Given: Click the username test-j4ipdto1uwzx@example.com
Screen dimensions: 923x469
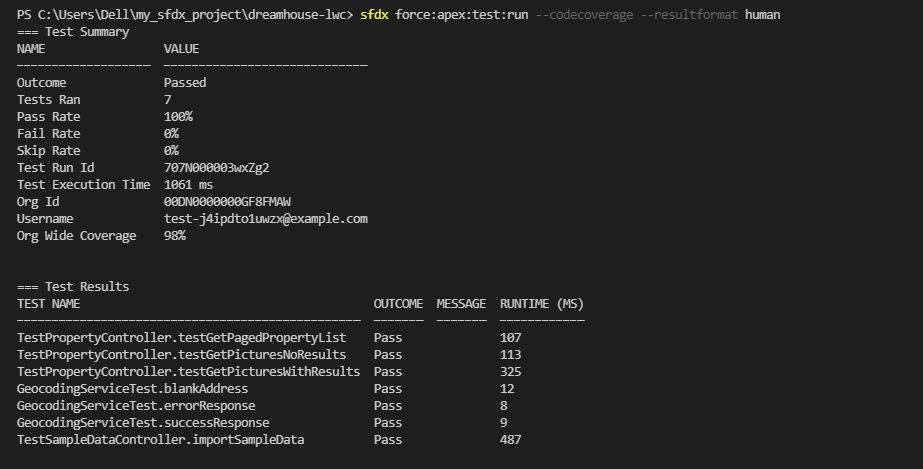Looking at the screenshot, I should (x=266, y=219).
